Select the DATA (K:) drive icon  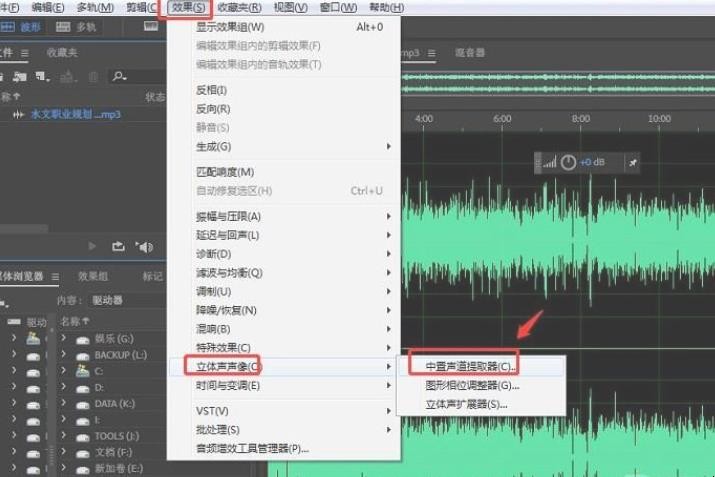click(83, 405)
